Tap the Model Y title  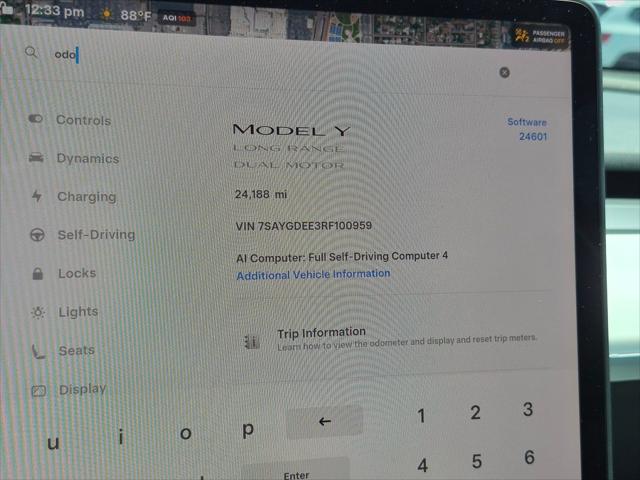291,130
